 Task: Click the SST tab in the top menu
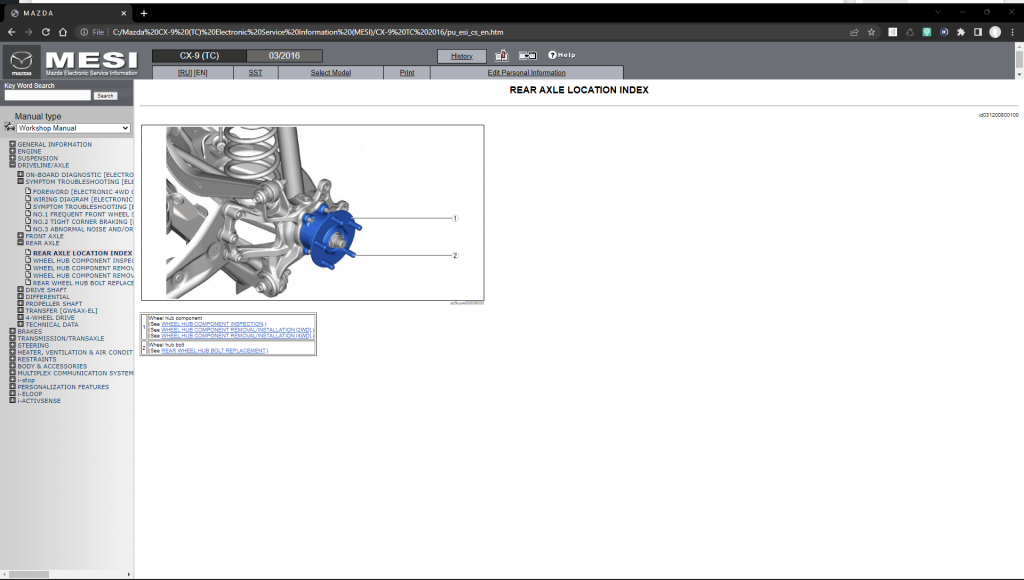point(255,73)
